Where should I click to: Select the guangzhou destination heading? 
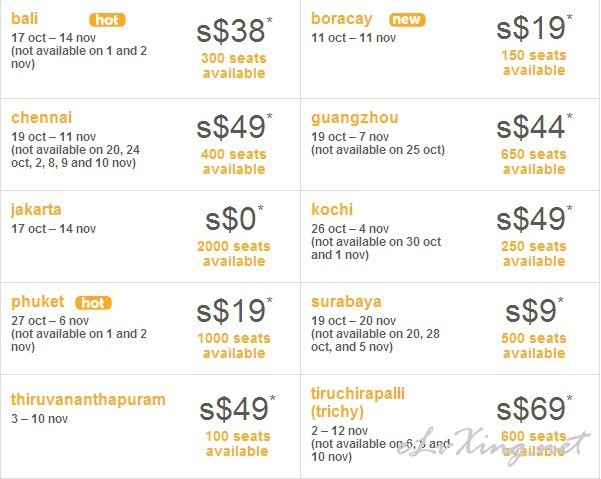(x=355, y=118)
